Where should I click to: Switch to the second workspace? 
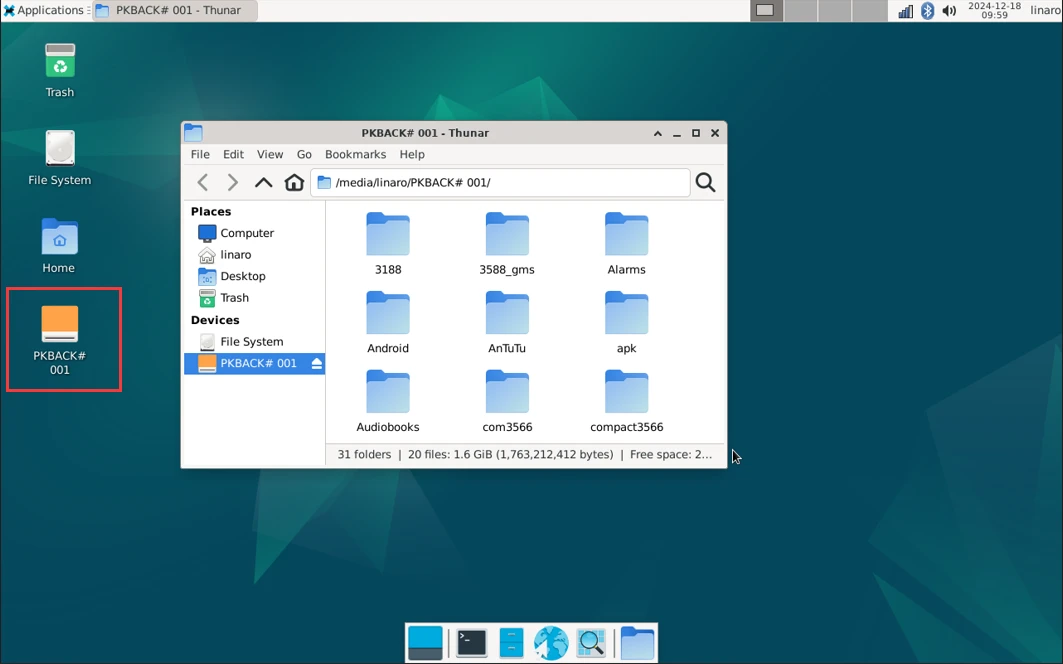point(801,10)
